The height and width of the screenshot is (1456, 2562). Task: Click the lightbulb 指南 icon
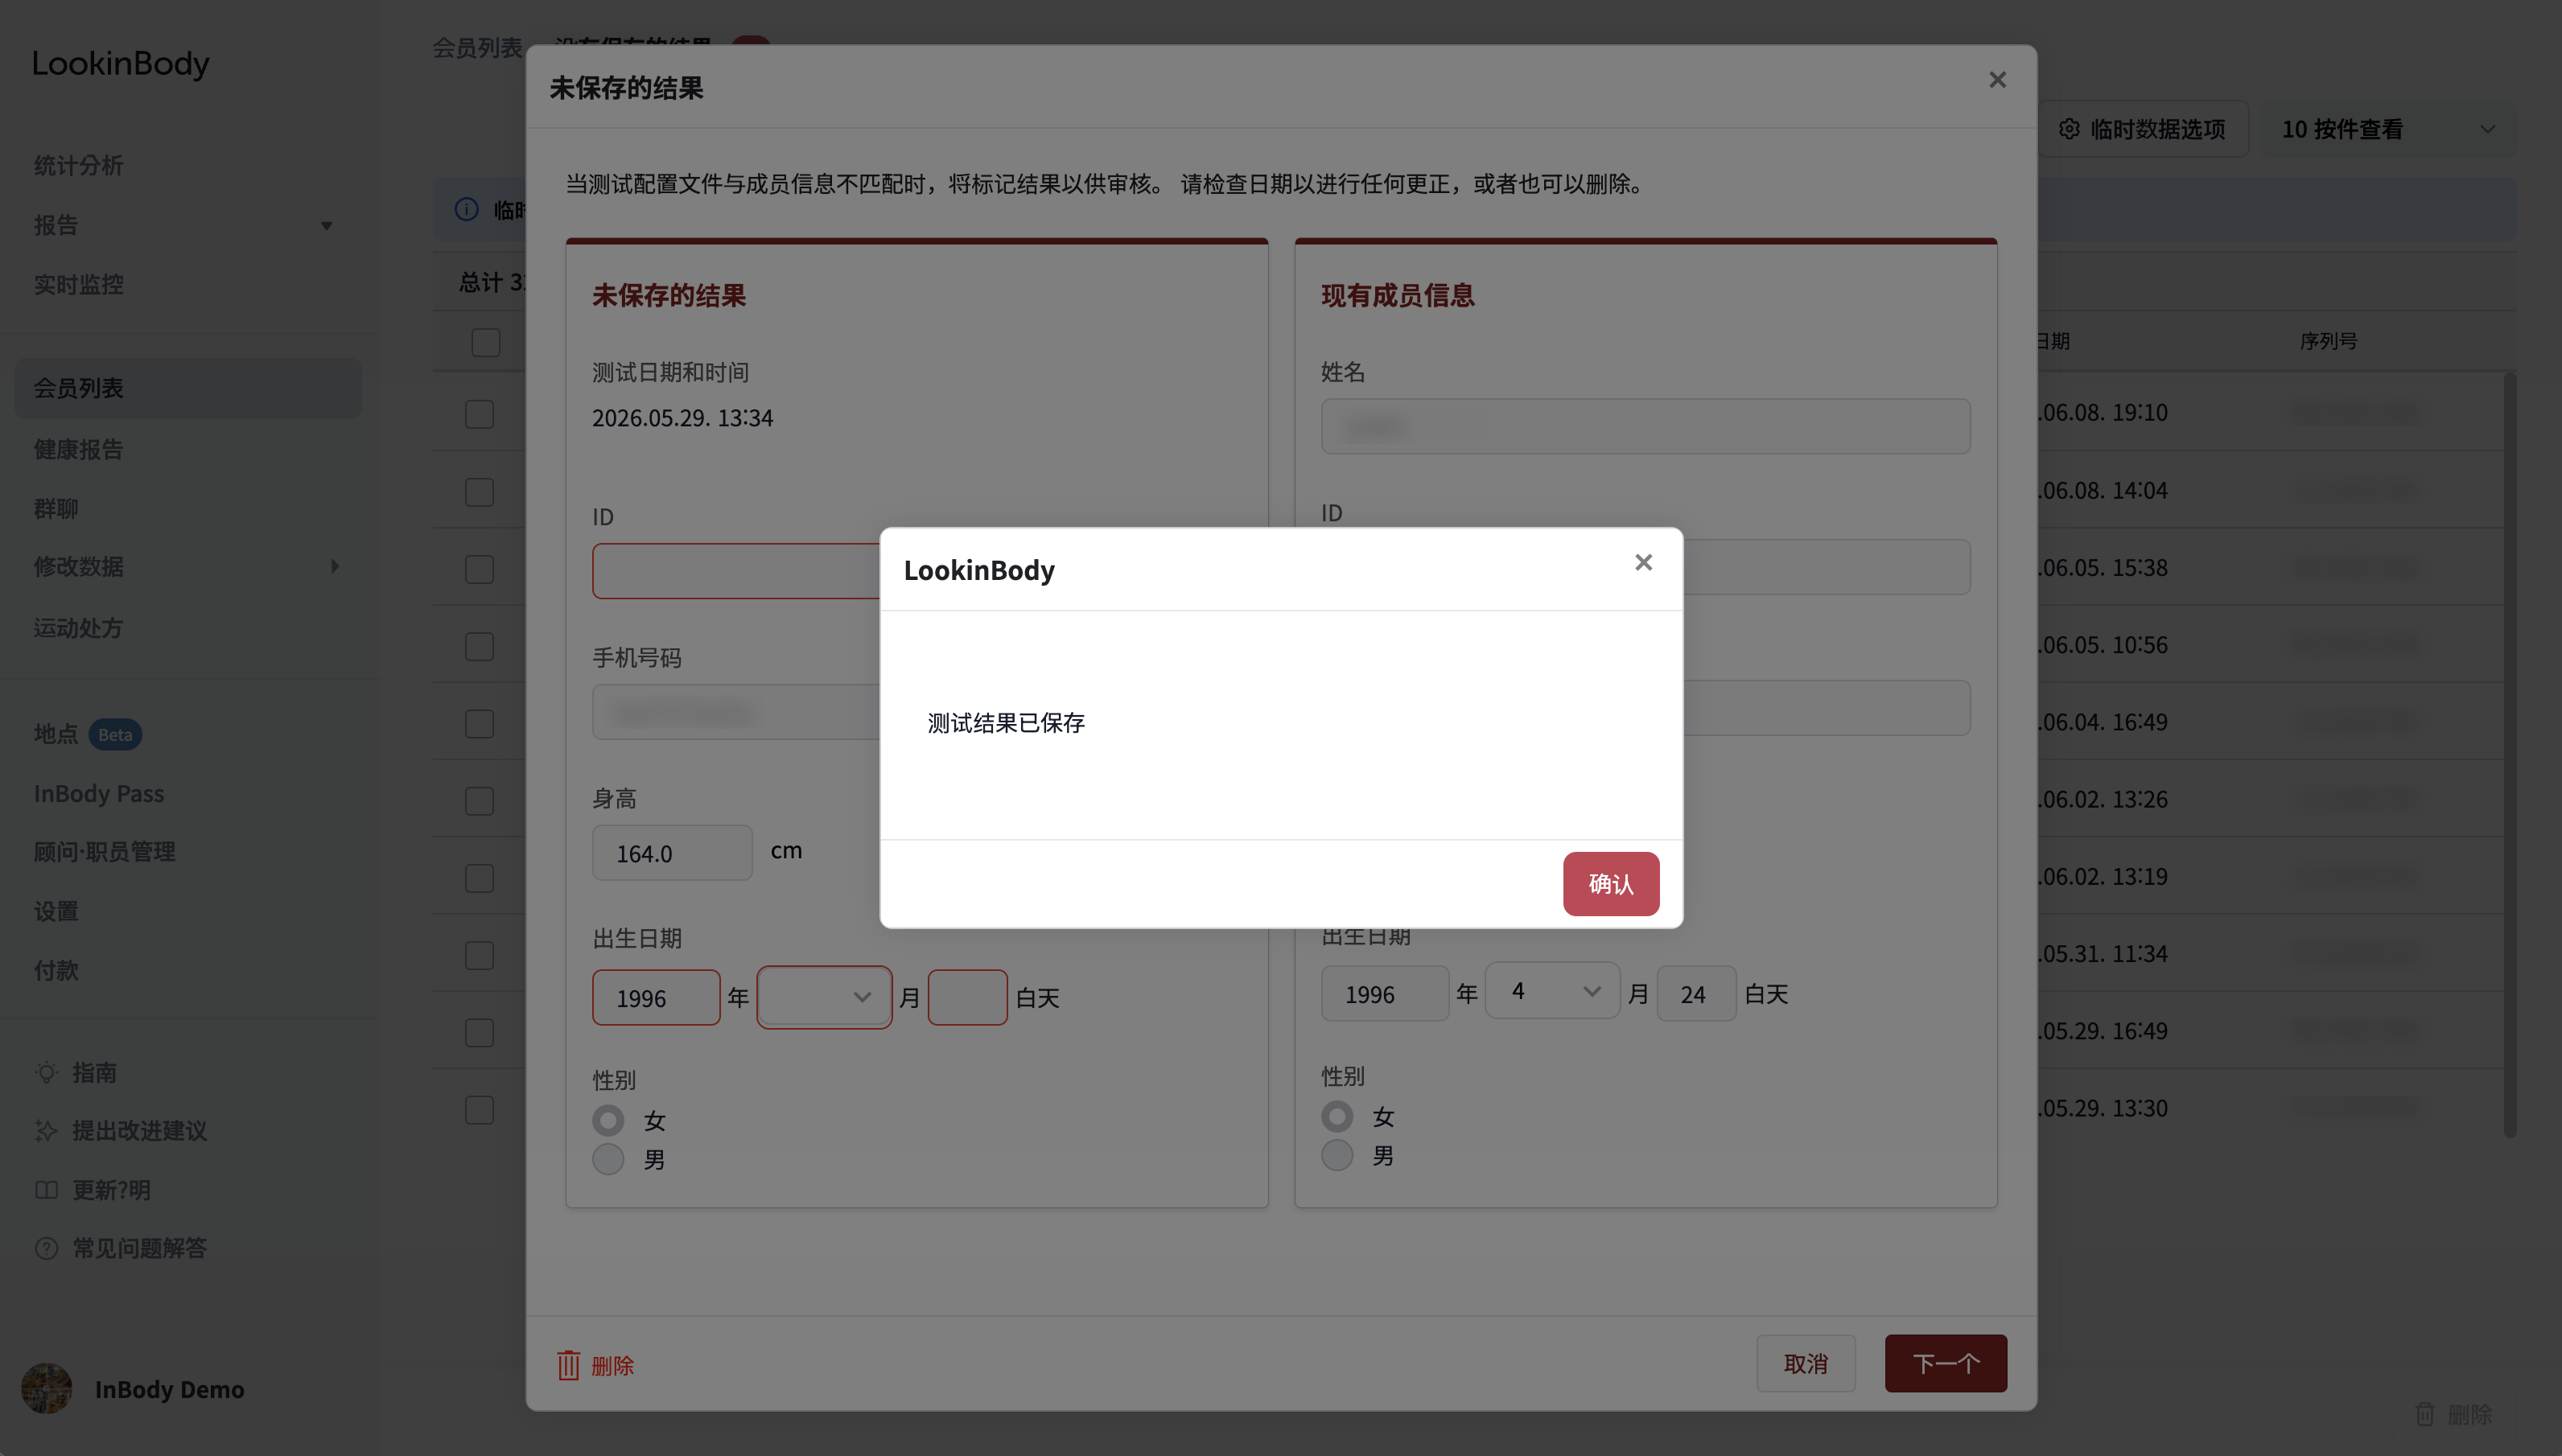46,1072
